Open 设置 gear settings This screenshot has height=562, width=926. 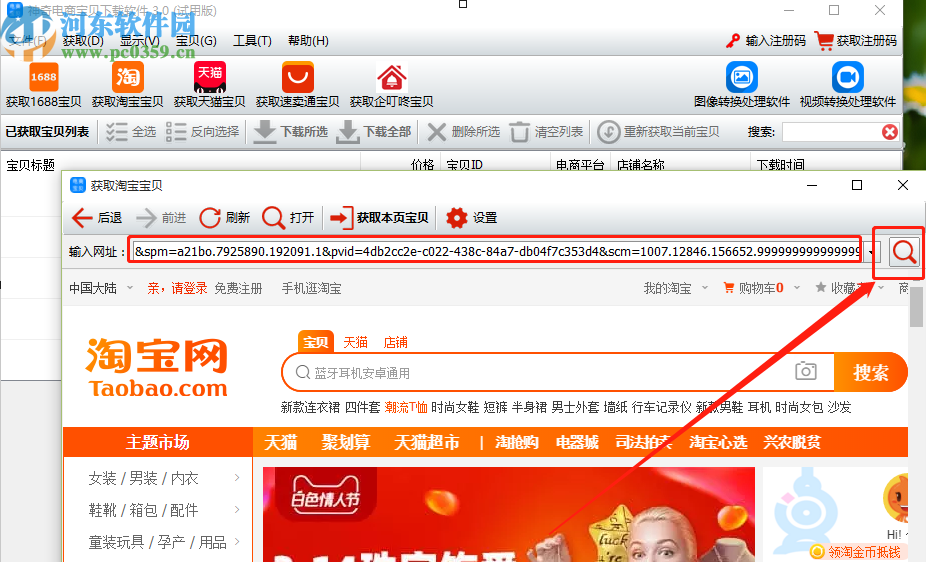pos(471,218)
